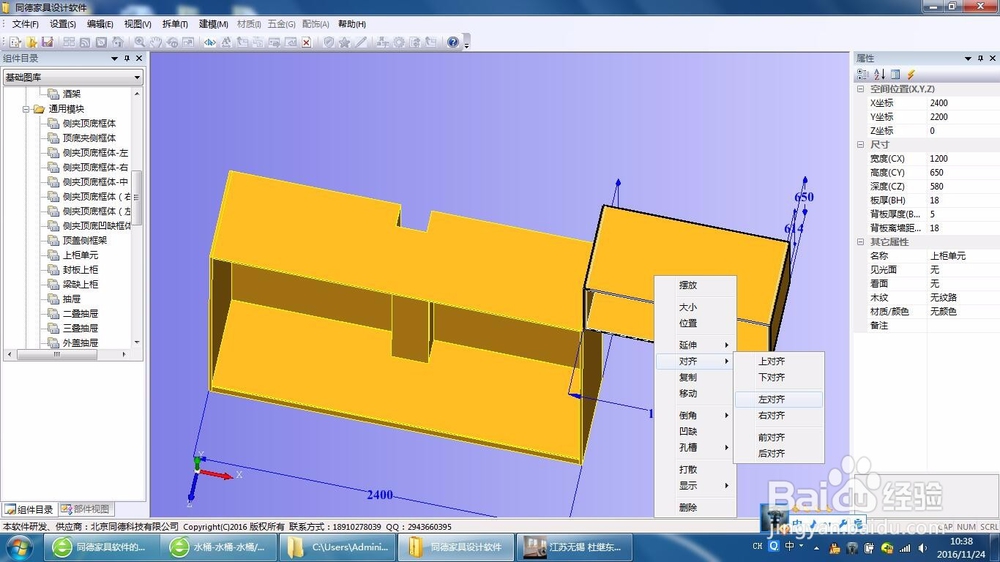Activate the arrow selection tool icon
Viewport: 1000px width, 562px height.
[x=210, y=42]
